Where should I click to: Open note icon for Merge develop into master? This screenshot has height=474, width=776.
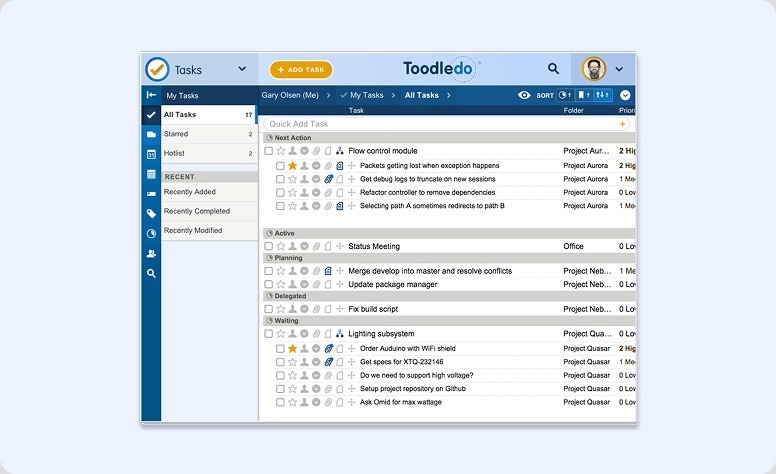pyautogui.click(x=328, y=271)
